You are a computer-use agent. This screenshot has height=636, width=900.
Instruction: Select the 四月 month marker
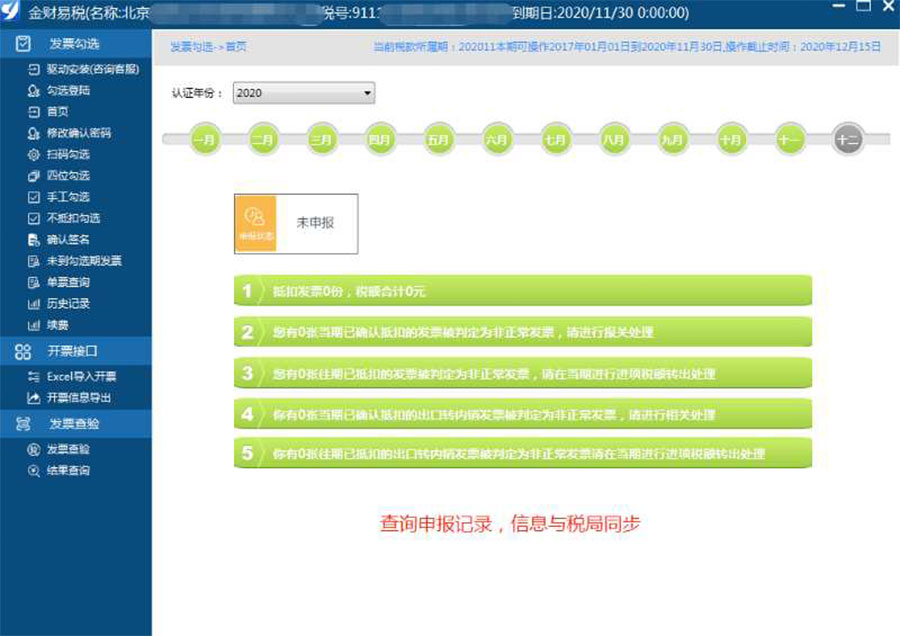point(379,139)
